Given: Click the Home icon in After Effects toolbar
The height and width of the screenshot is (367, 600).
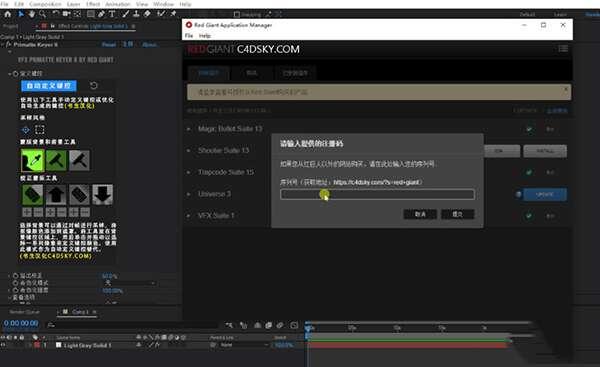Looking at the screenshot, I should 7,14.
